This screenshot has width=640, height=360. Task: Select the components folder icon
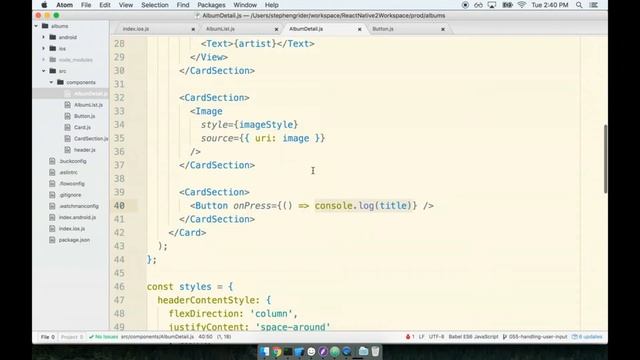[x=60, y=82]
